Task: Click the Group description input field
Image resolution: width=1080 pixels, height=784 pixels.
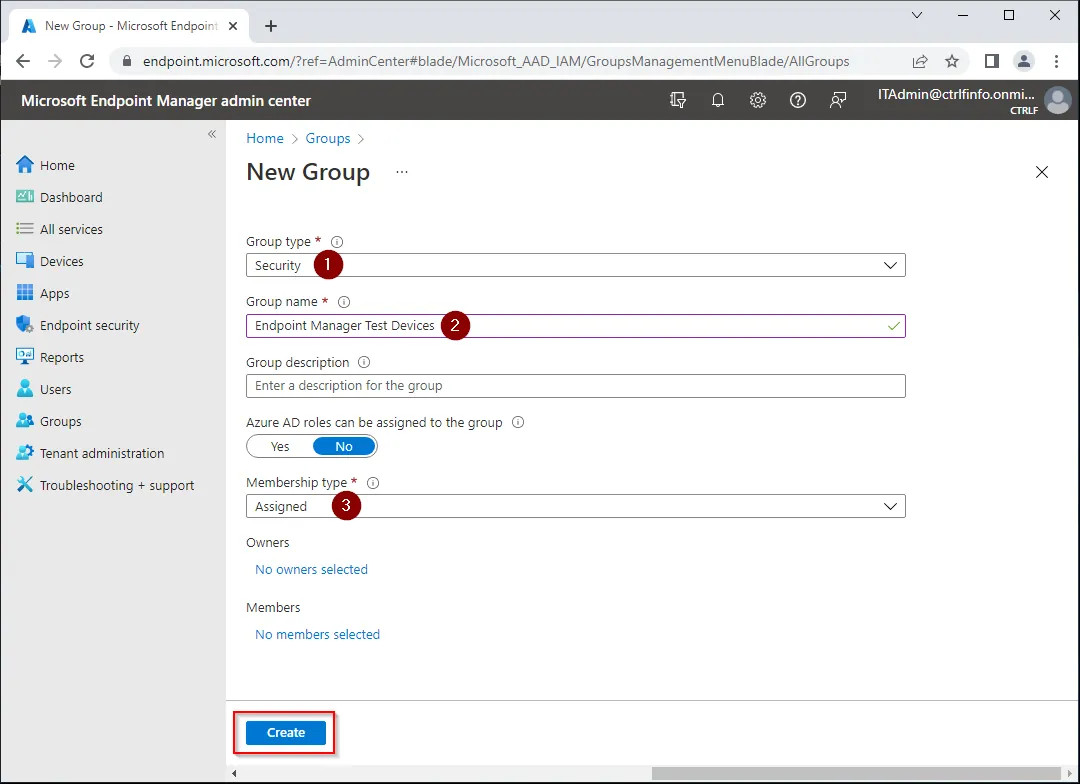Action: click(x=576, y=386)
